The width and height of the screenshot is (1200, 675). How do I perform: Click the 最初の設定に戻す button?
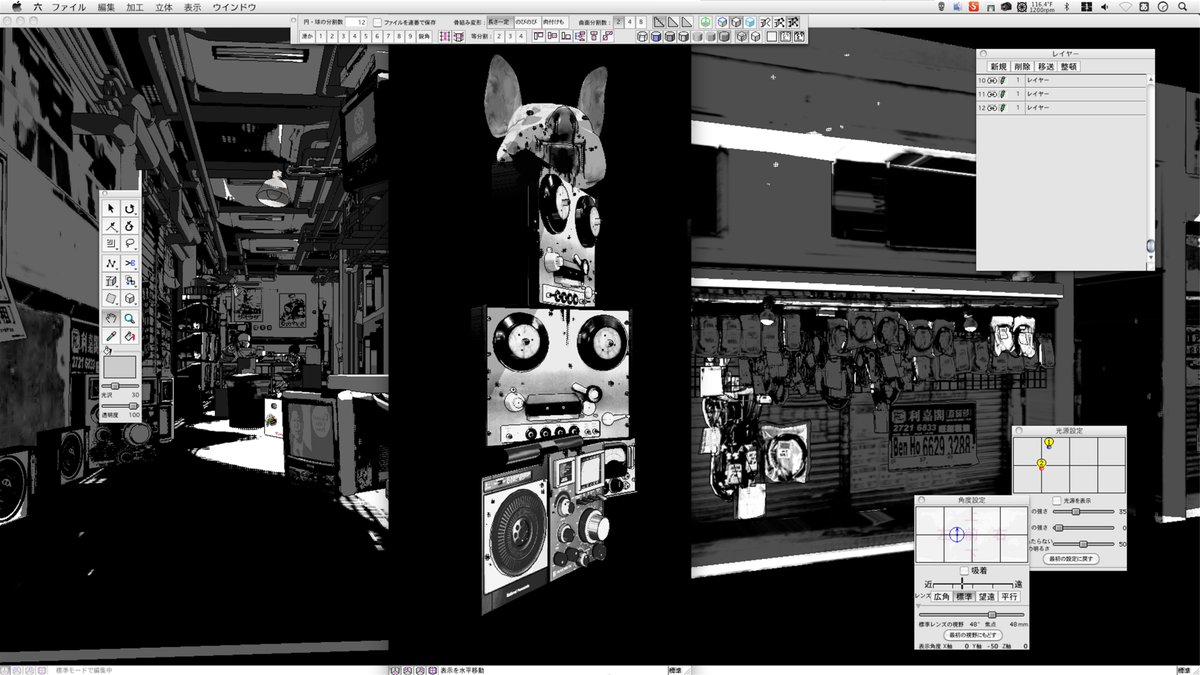(x=1069, y=559)
